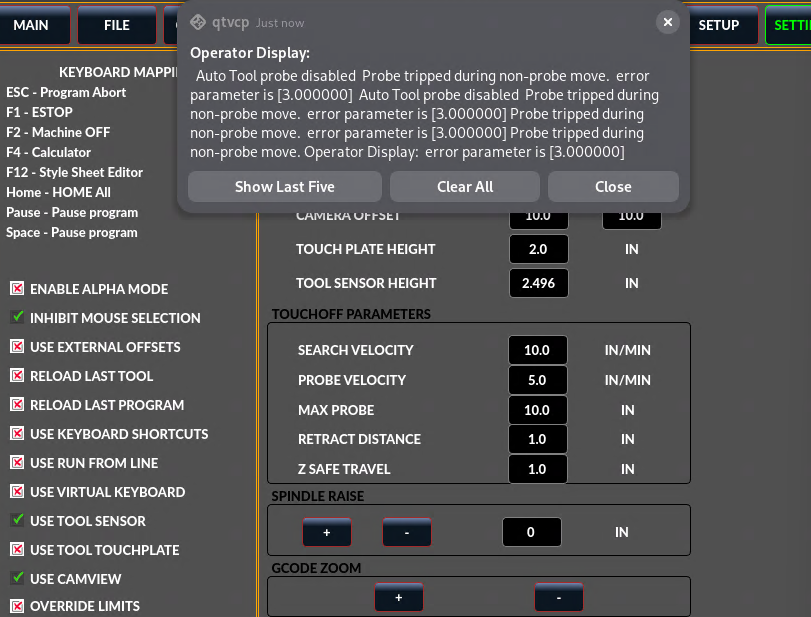Enable Override Limits checkbox
This screenshot has width=811, height=617.
click(17, 606)
